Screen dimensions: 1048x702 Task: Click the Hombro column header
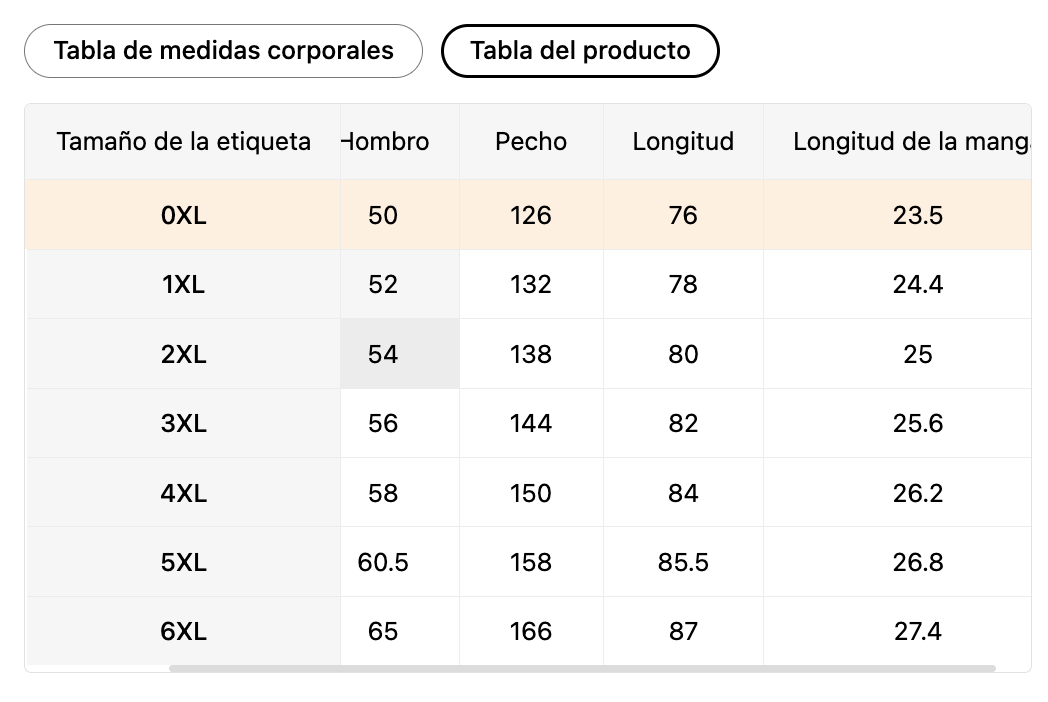click(x=387, y=142)
